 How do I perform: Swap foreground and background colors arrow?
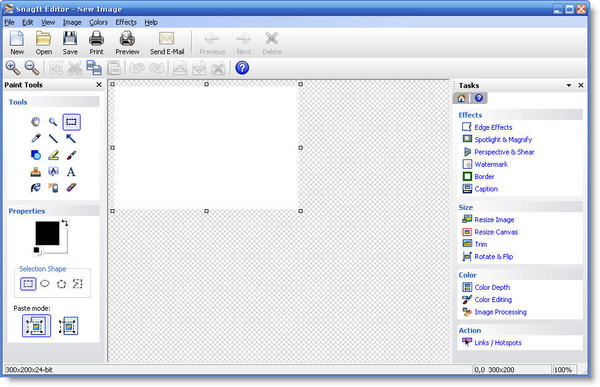point(65,223)
